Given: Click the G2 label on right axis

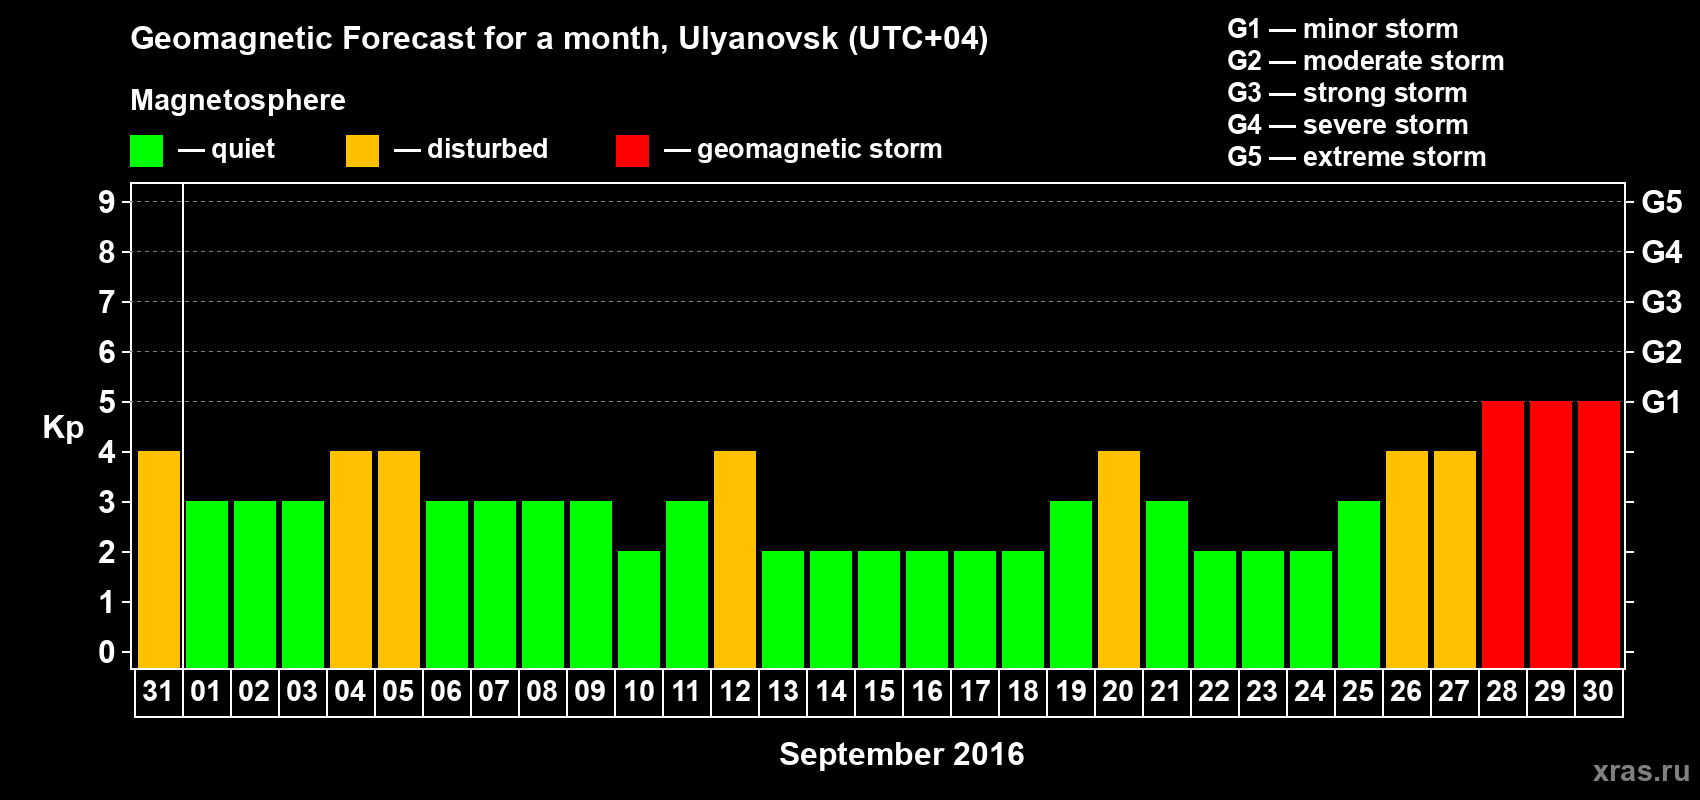Looking at the screenshot, I should 1661,352.
